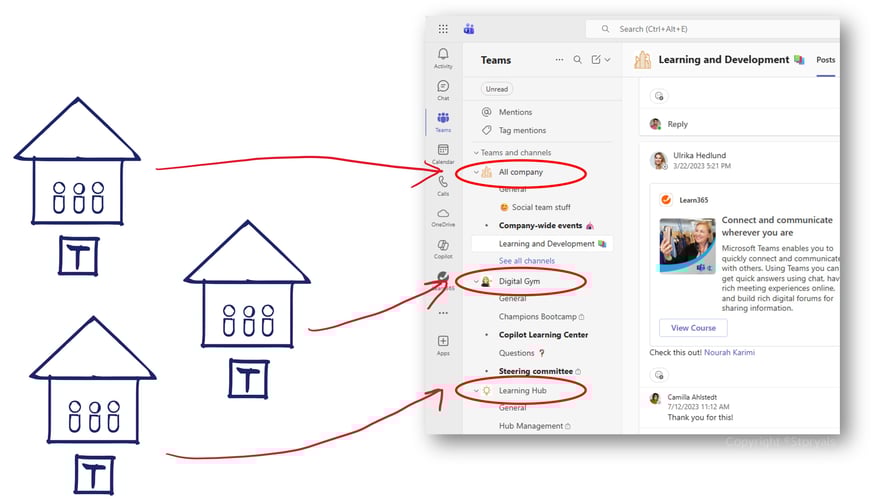
Task: Toggle the Unread filter chip
Action: (497, 89)
